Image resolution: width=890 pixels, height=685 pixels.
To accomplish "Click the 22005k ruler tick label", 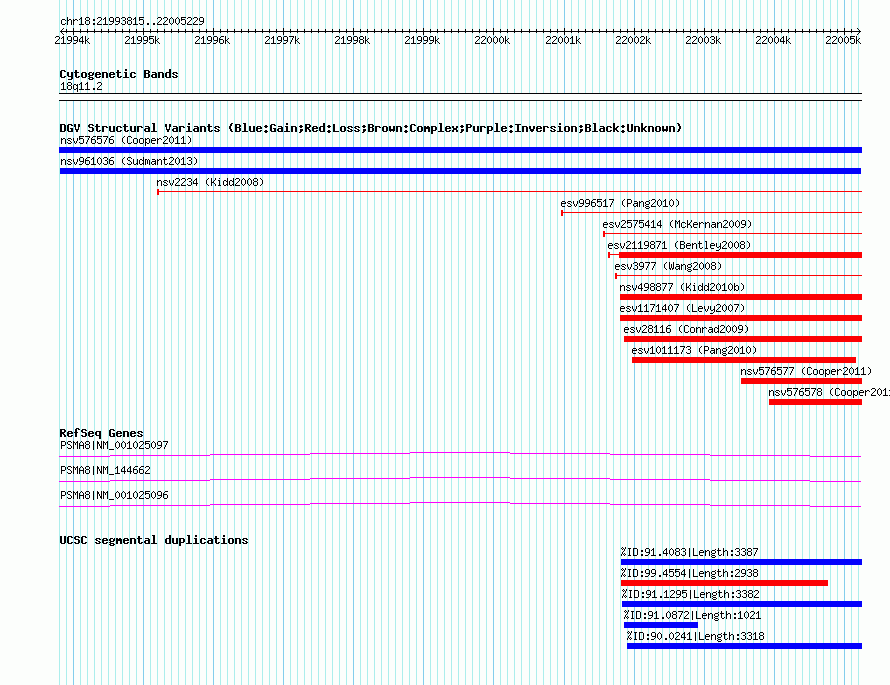I will [x=843, y=40].
